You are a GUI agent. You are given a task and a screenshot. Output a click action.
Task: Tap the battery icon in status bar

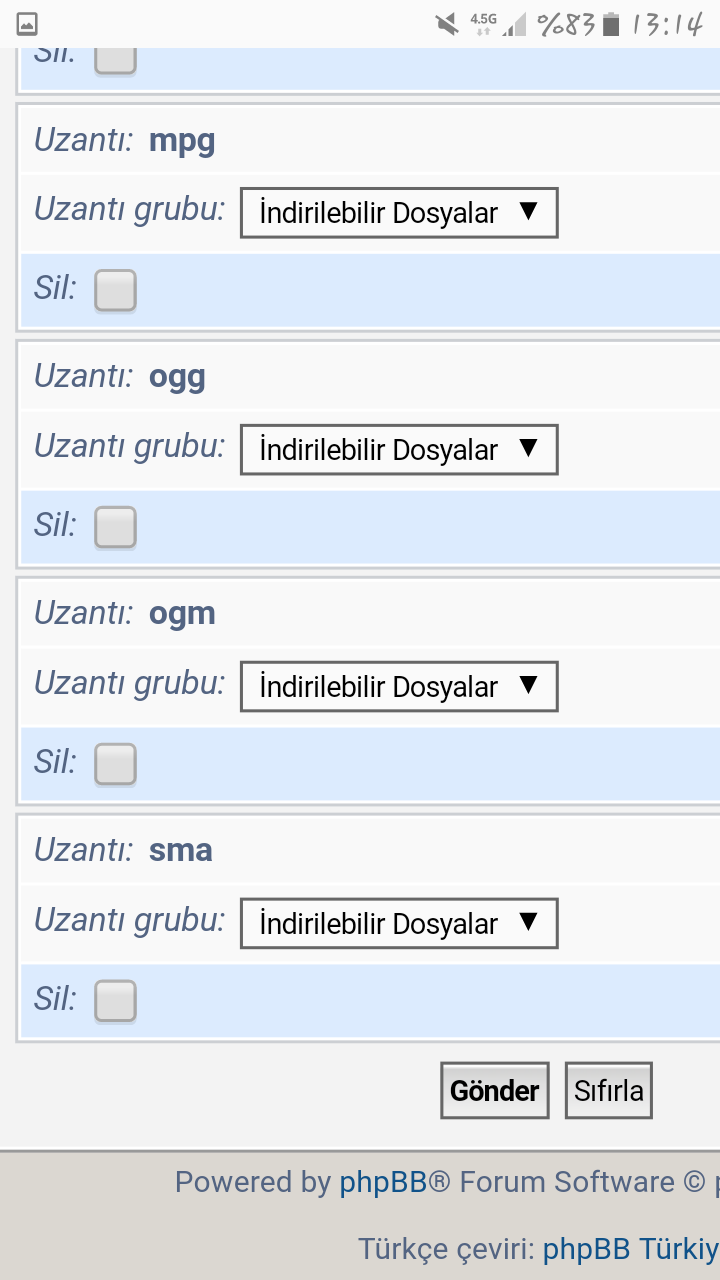point(611,24)
